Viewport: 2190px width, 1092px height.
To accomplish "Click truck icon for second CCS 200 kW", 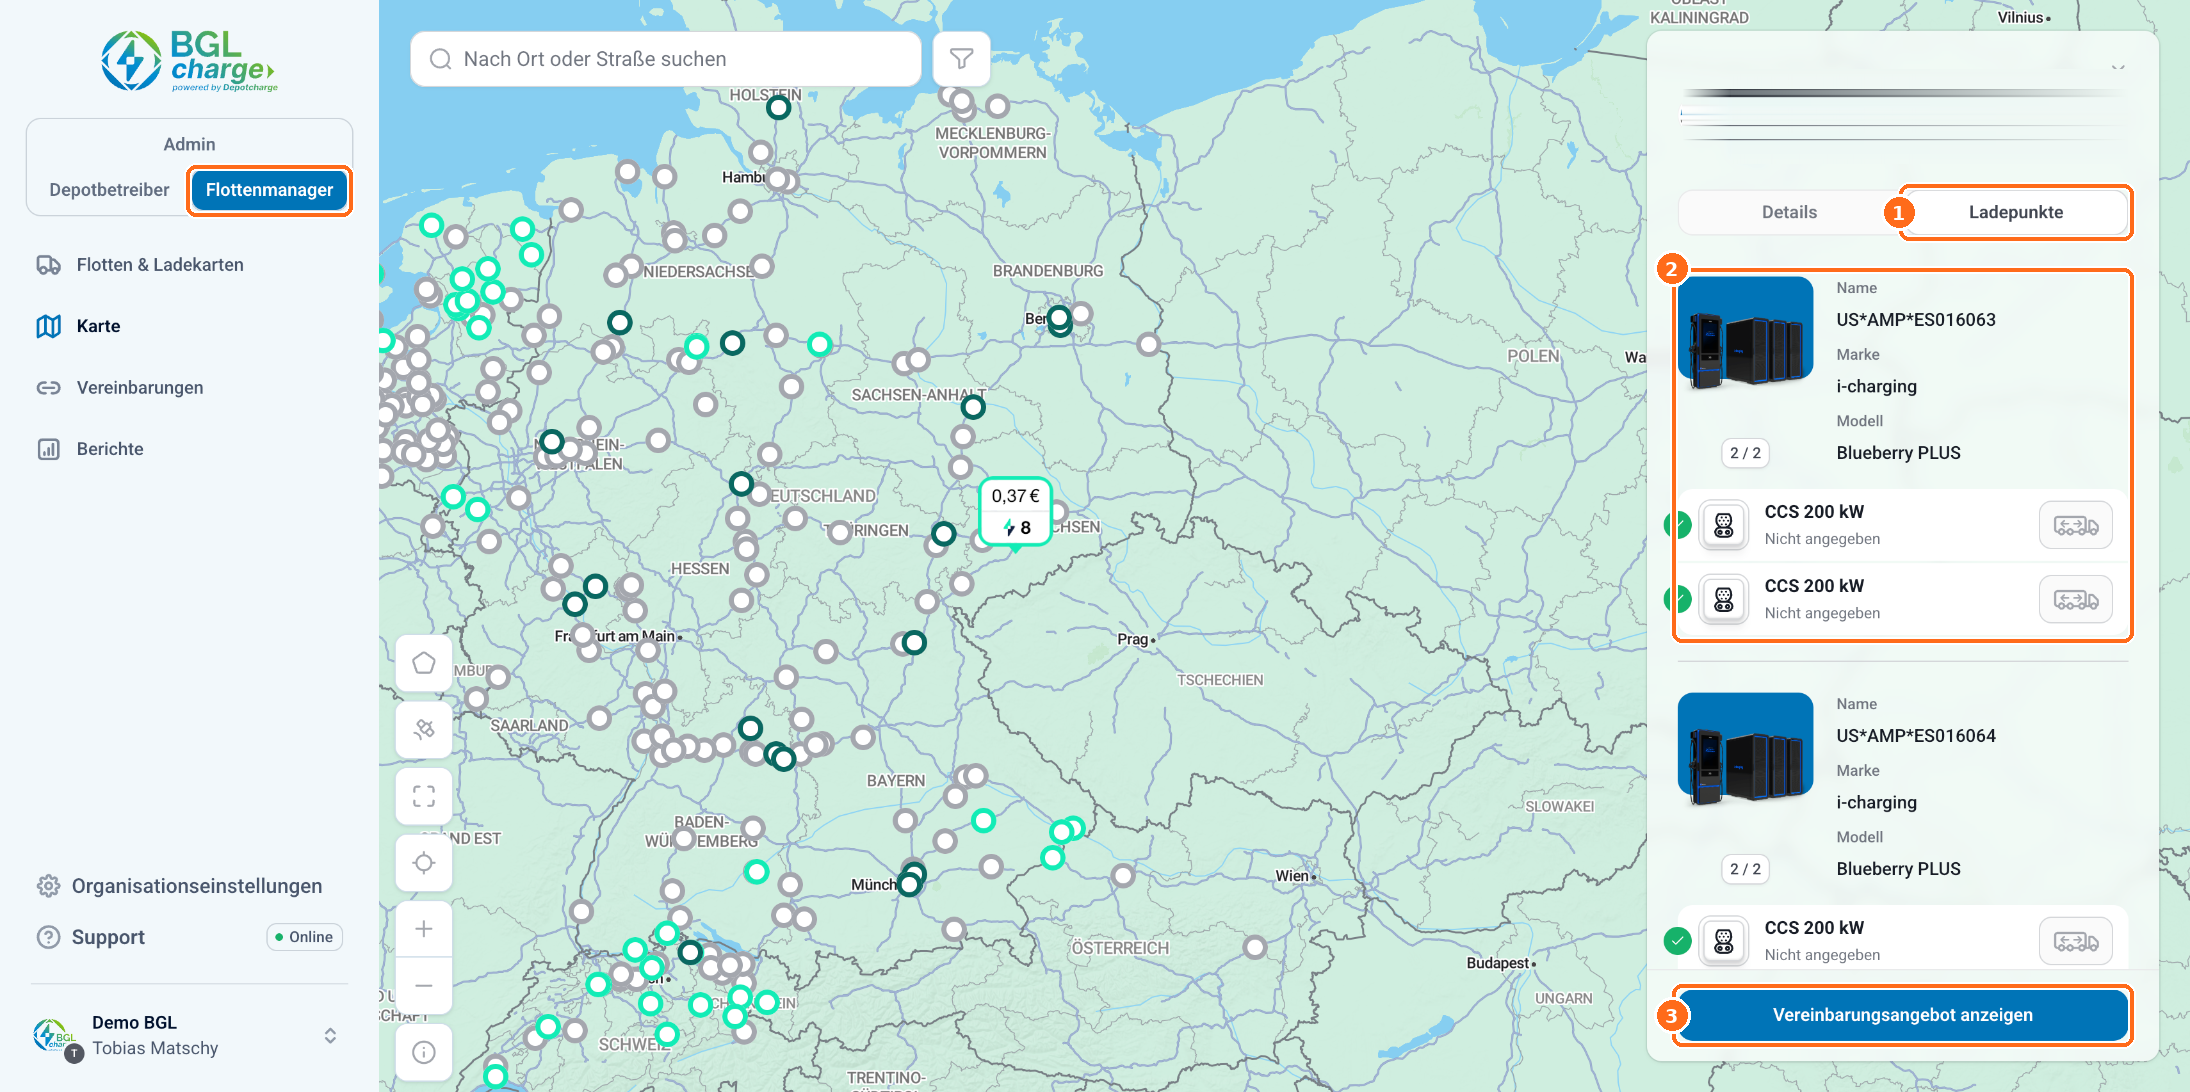I will (x=2075, y=600).
